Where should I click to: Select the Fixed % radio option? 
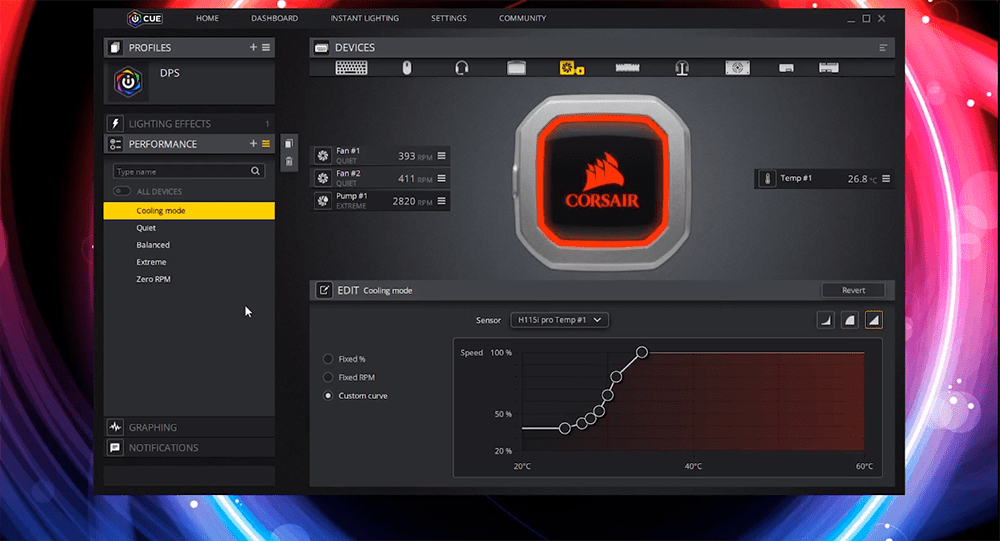click(x=328, y=359)
